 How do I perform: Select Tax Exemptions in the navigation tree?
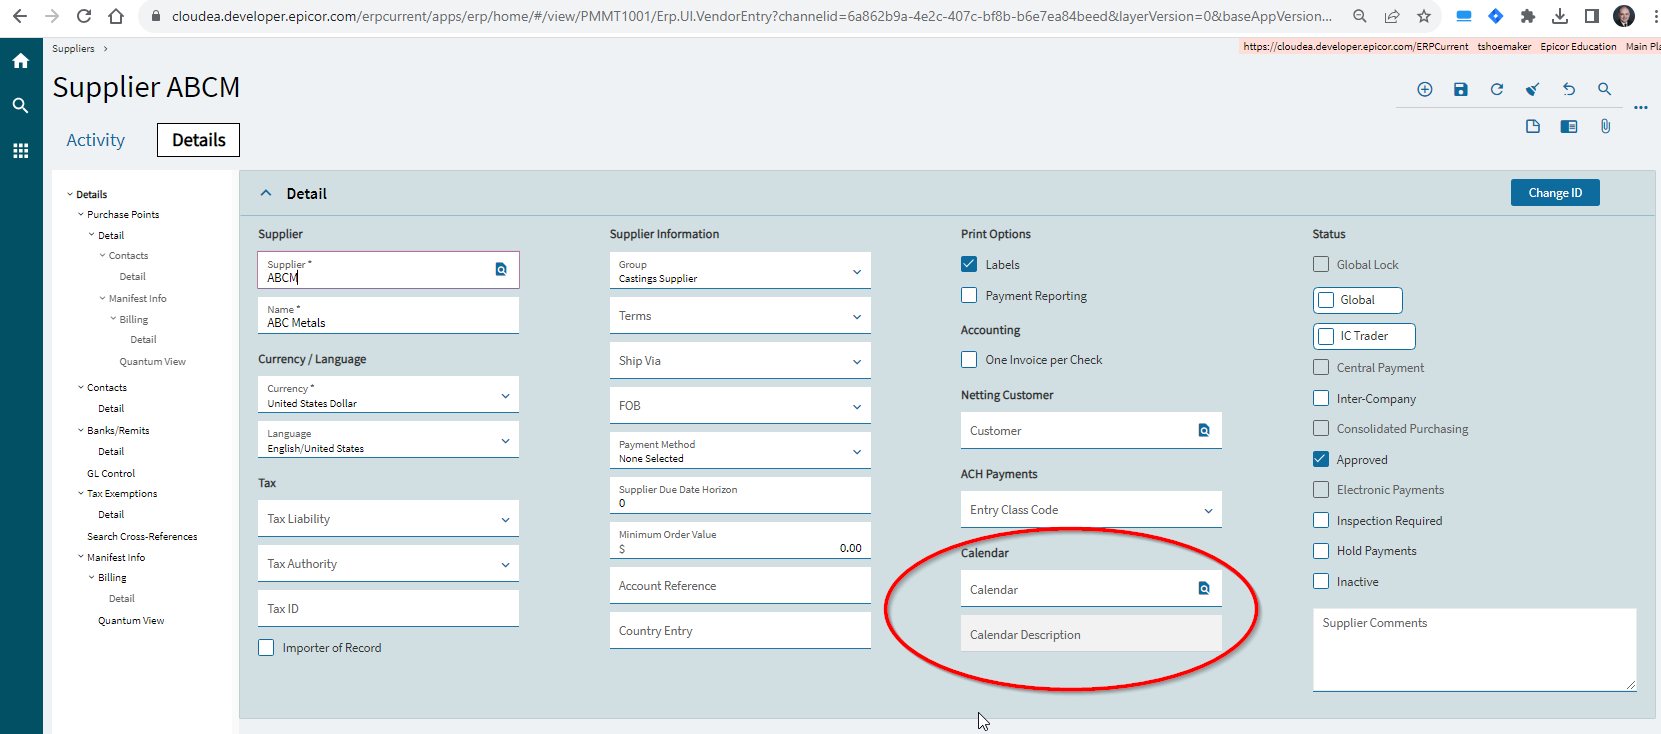click(x=122, y=493)
